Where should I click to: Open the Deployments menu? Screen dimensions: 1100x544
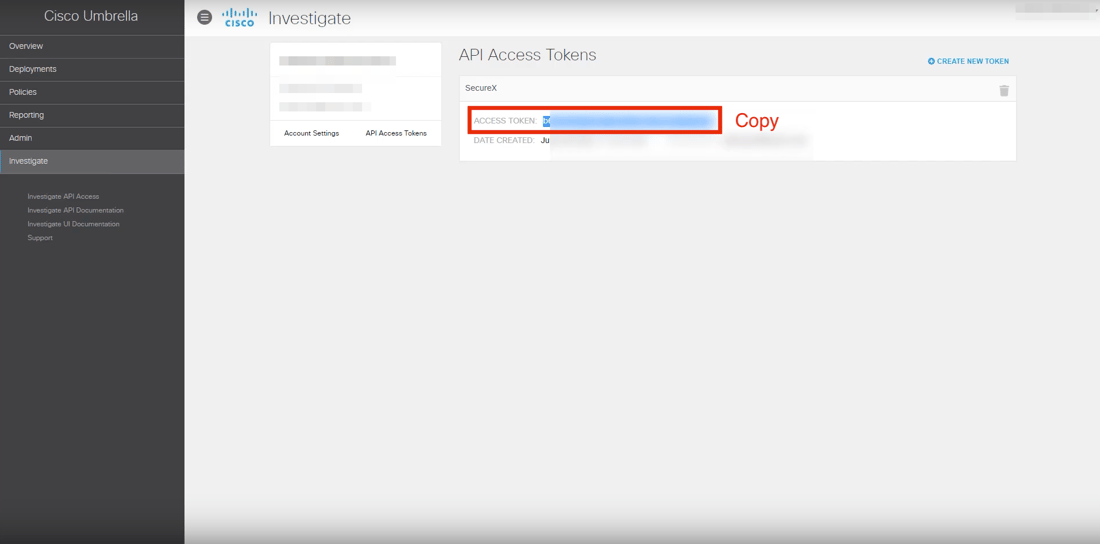tap(92, 69)
